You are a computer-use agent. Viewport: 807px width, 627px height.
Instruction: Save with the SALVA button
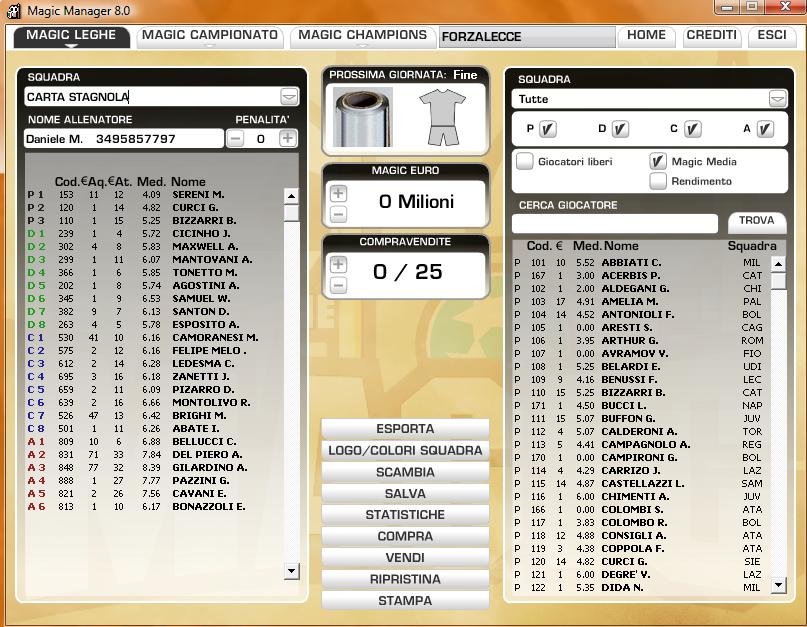(405, 493)
